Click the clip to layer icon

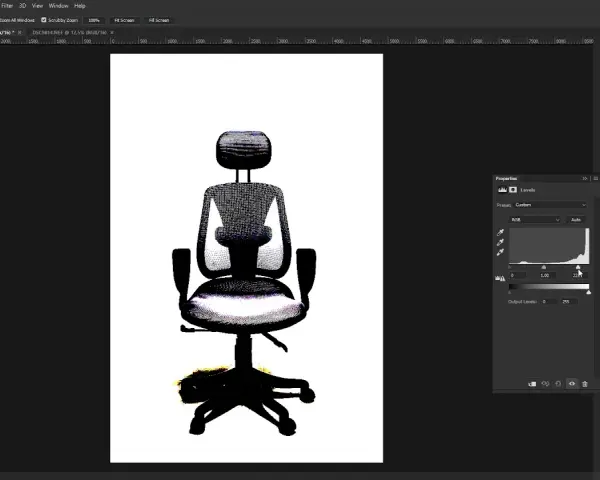click(532, 384)
